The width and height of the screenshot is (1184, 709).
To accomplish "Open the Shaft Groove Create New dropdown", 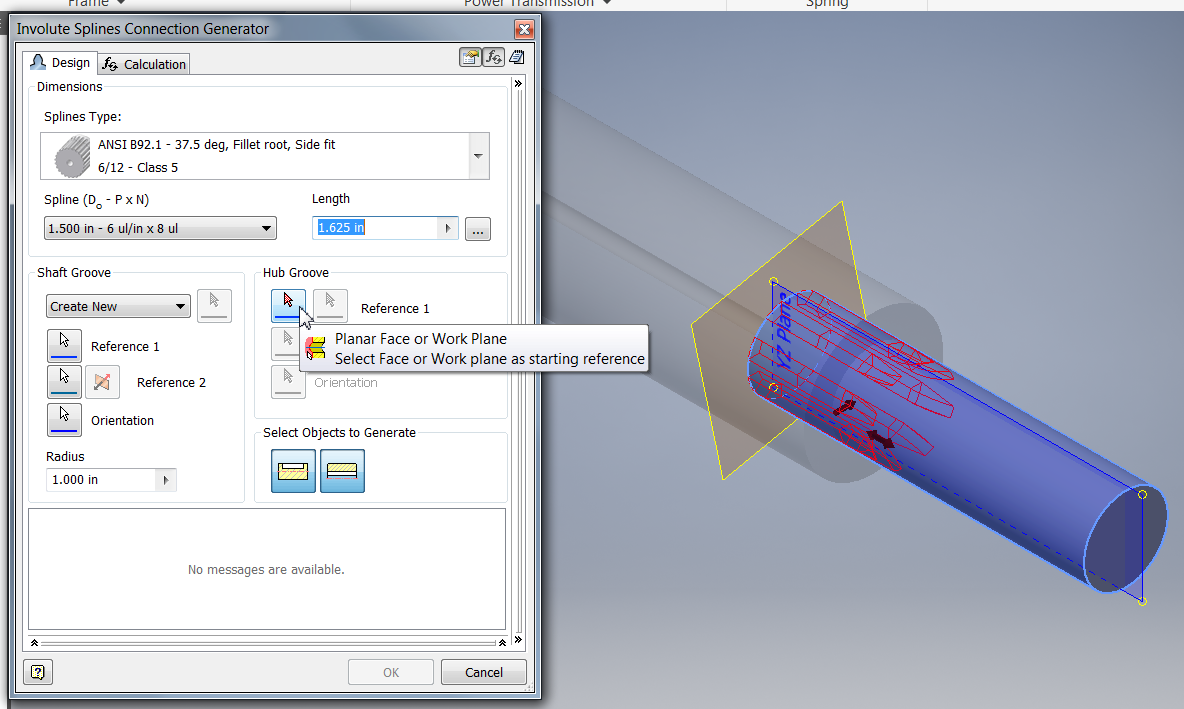I will pyautogui.click(x=118, y=307).
